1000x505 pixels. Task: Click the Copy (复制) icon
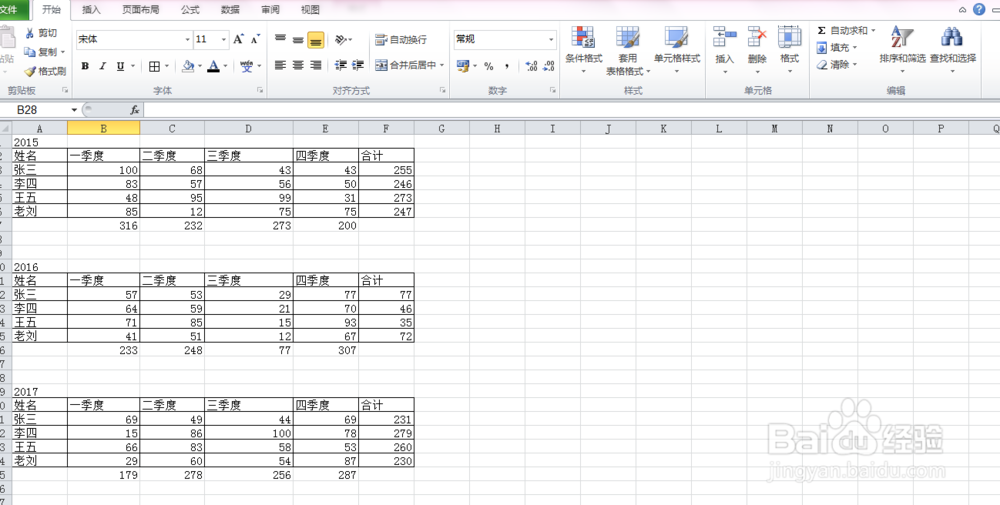point(30,52)
